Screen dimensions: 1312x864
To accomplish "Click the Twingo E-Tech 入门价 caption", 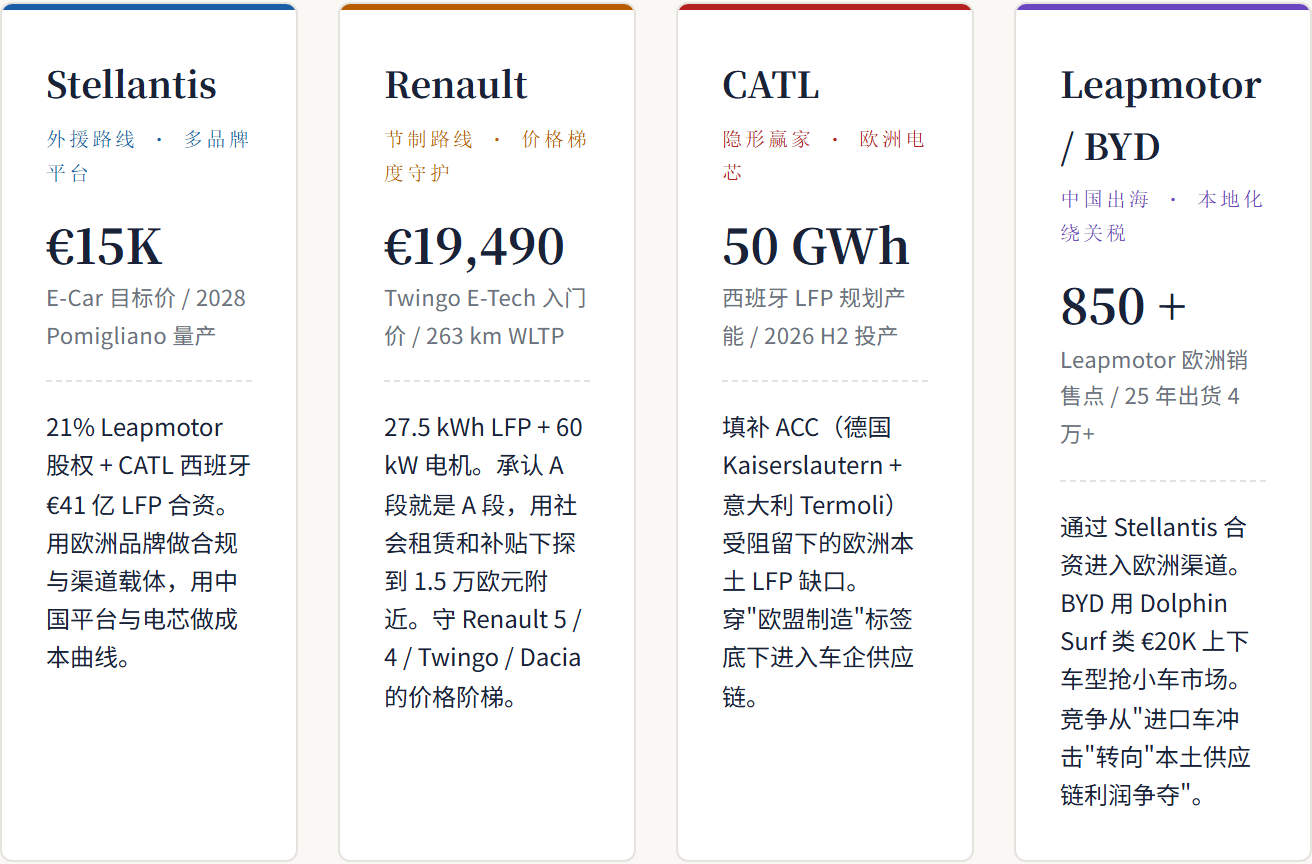I will tap(485, 317).
